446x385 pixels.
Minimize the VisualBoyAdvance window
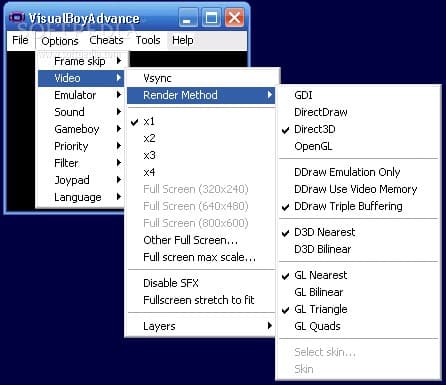188,17
